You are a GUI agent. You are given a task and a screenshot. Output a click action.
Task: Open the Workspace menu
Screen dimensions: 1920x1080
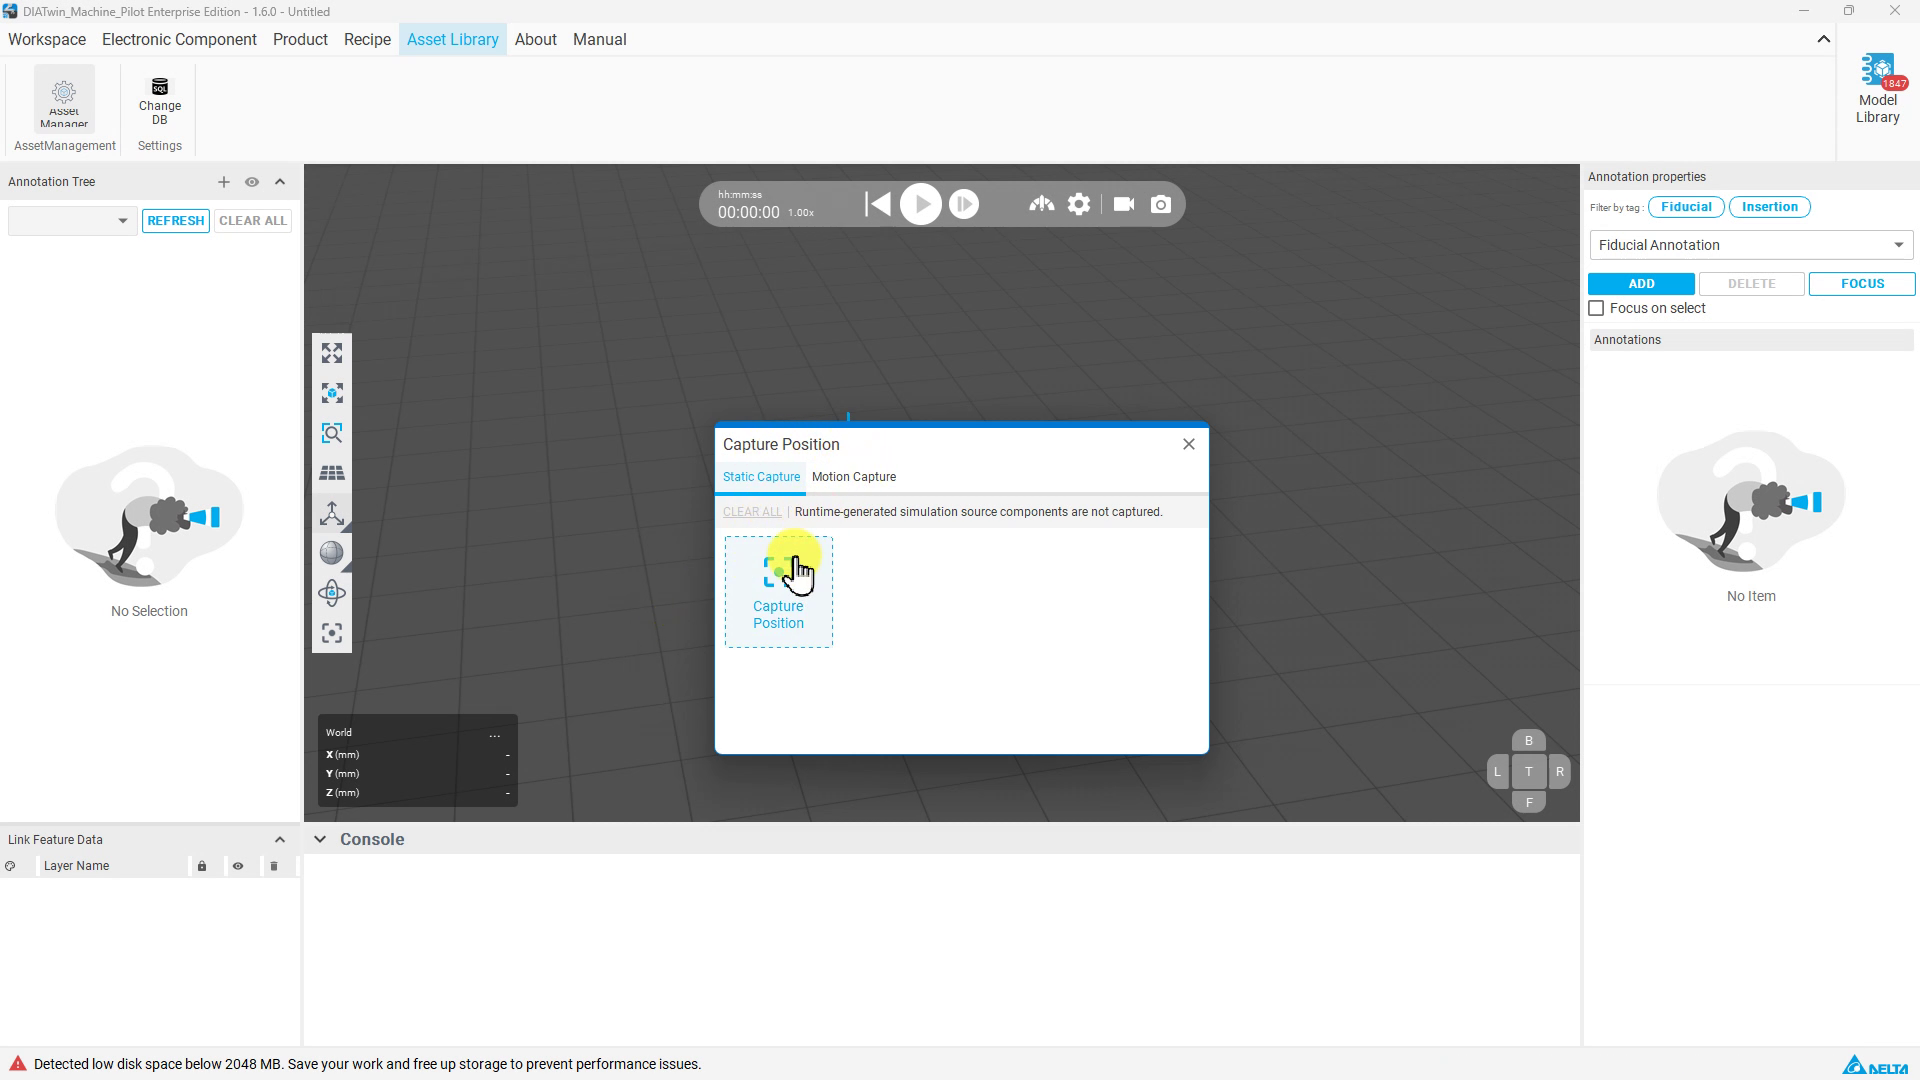[x=47, y=40]
